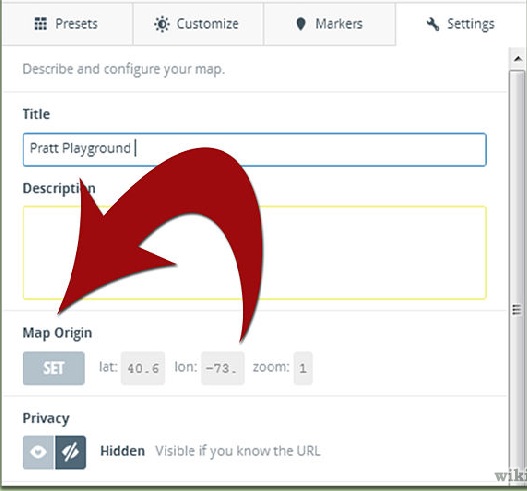This screenshot has width=527, height=491.
Task: Click the Hidden privacy status label
Action: [123, 451]
